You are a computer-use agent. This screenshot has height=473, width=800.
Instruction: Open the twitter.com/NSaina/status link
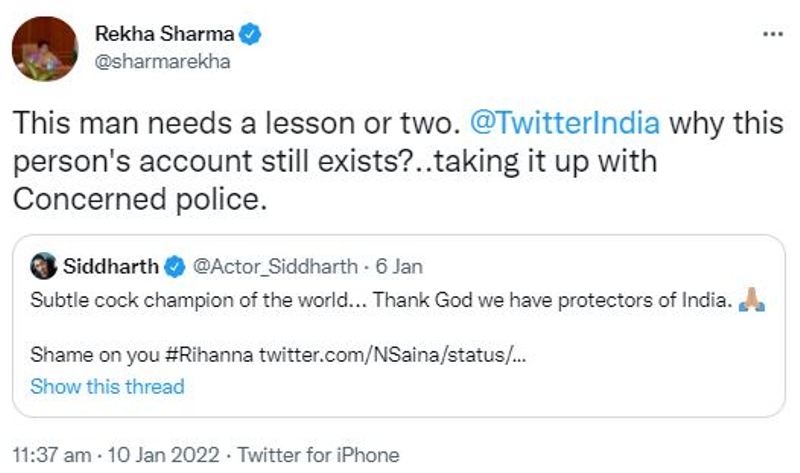coord(393,354)
